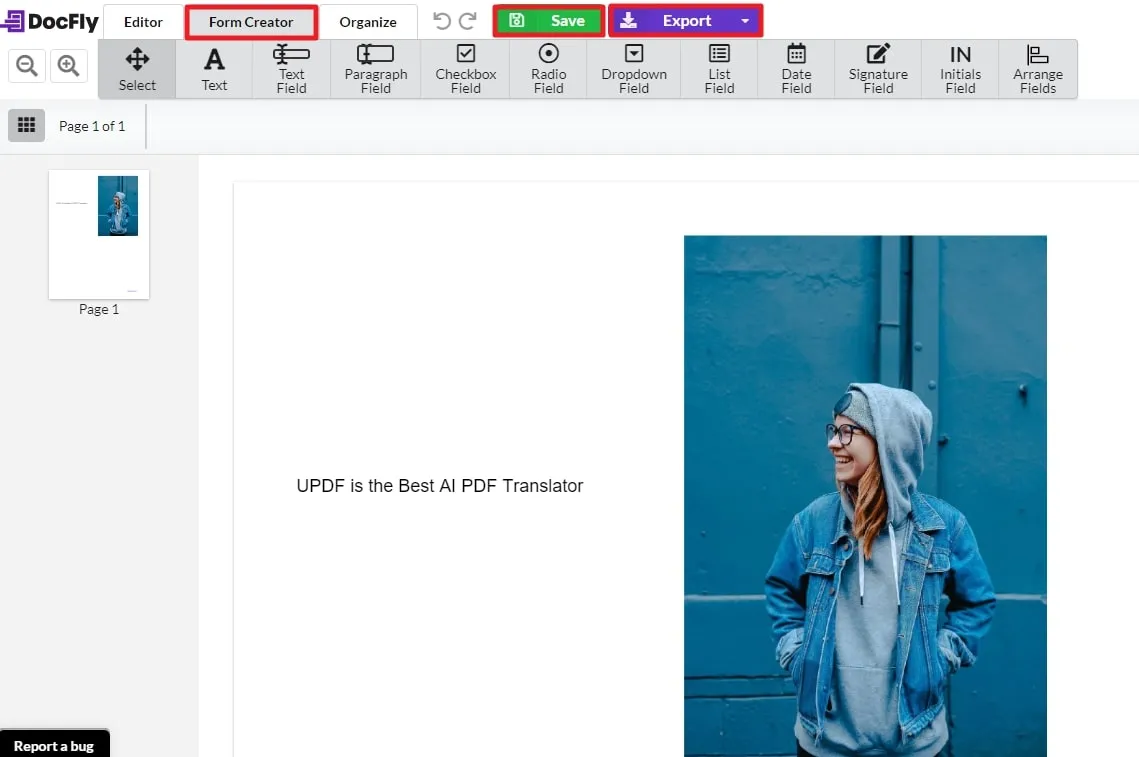Open the Export dropdown arrow
The height and width of the screenshot is (757, 1139).
(744, 20)
